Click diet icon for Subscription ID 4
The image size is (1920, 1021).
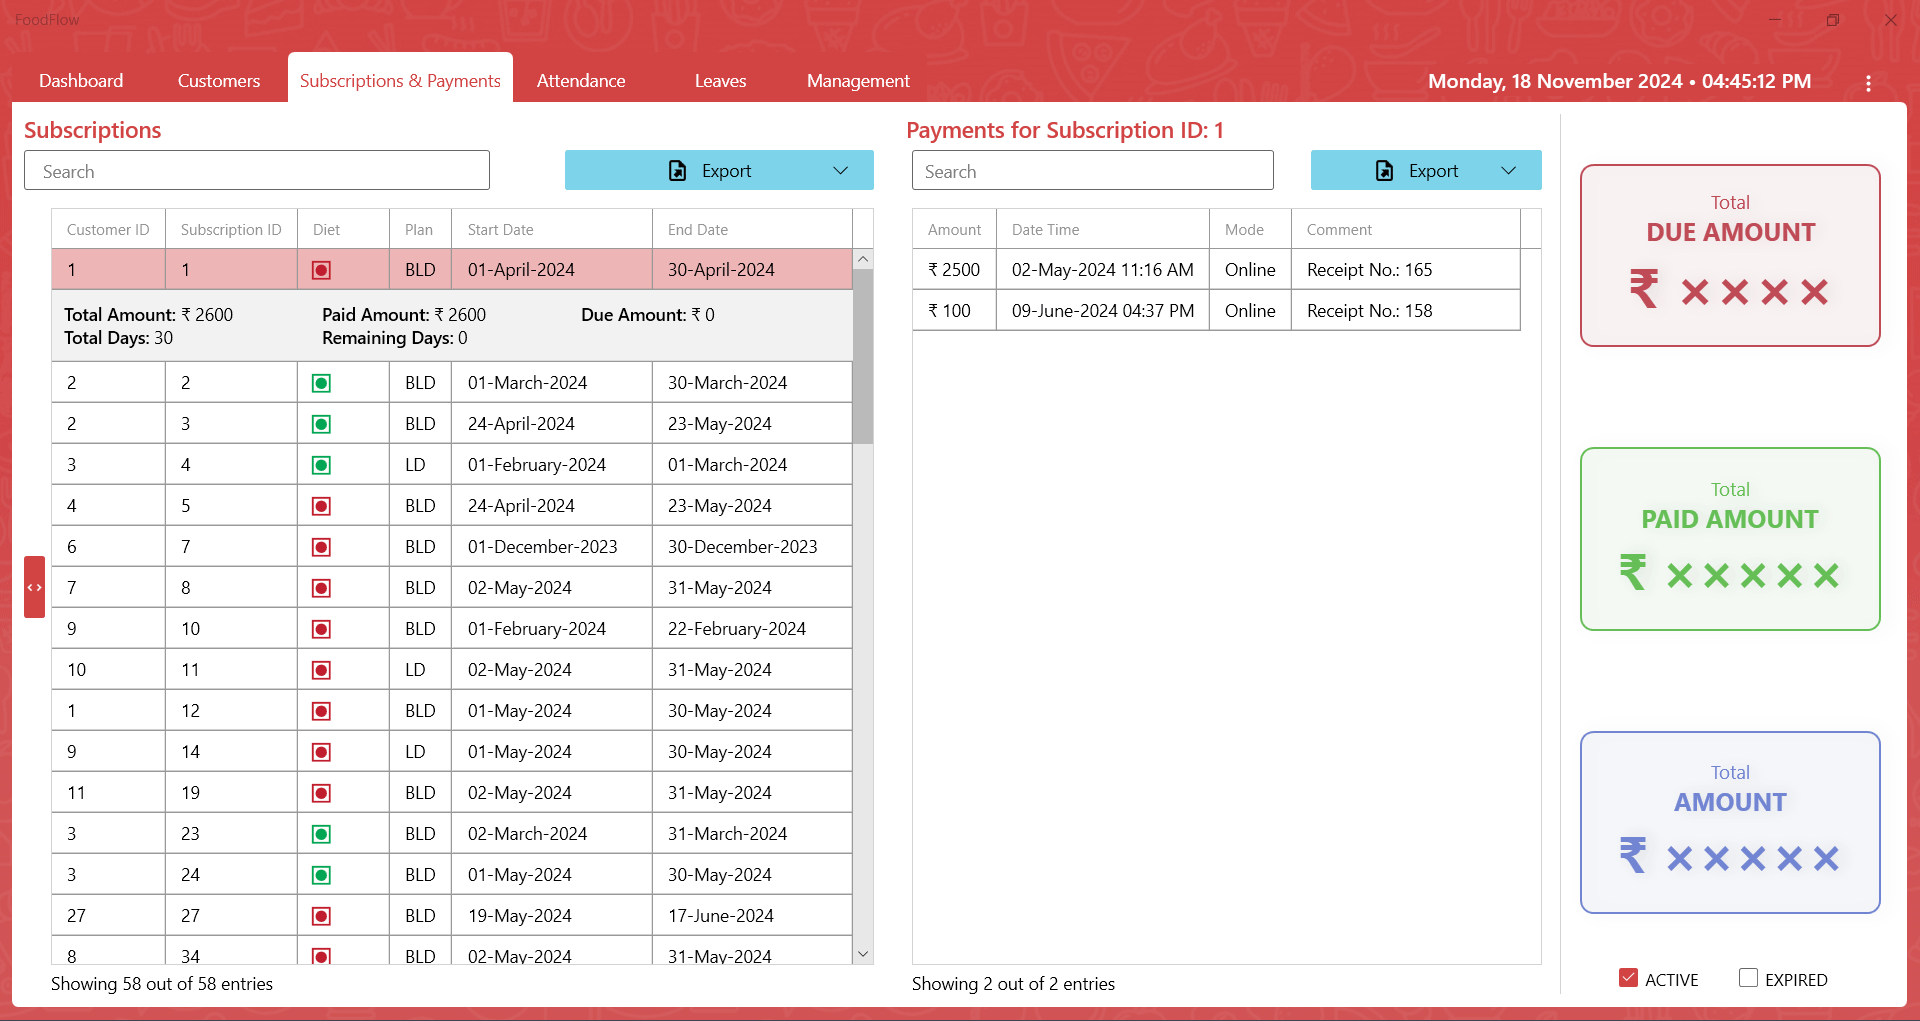click(x=321, y=465)
